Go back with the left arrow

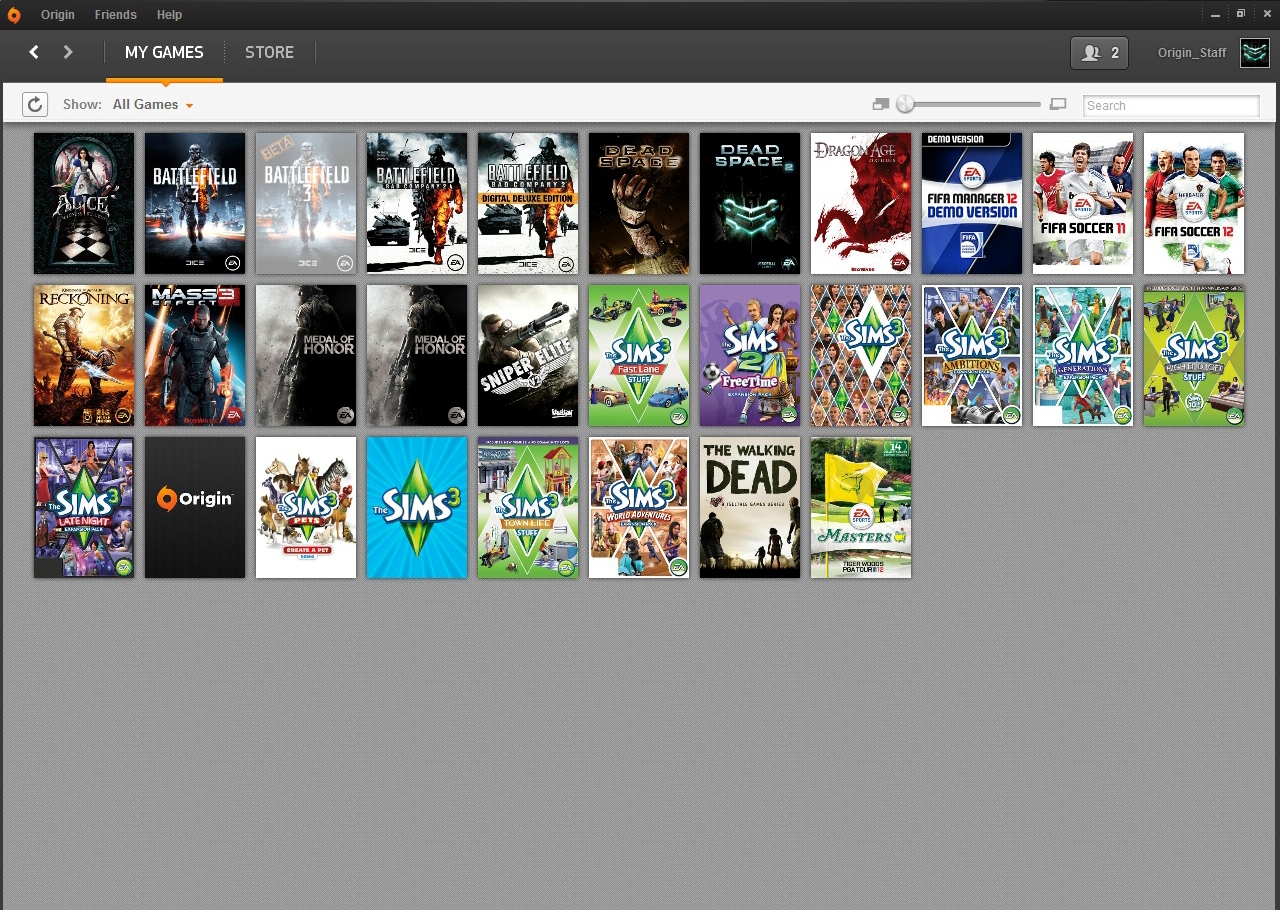pos(34,52)
